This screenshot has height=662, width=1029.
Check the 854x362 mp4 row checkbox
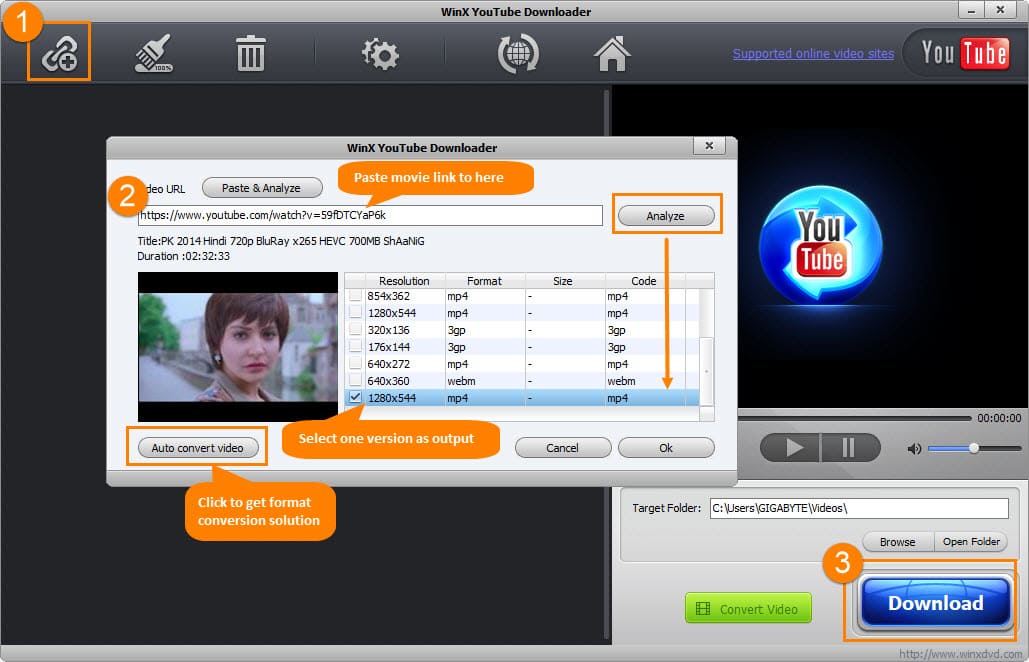355,296
